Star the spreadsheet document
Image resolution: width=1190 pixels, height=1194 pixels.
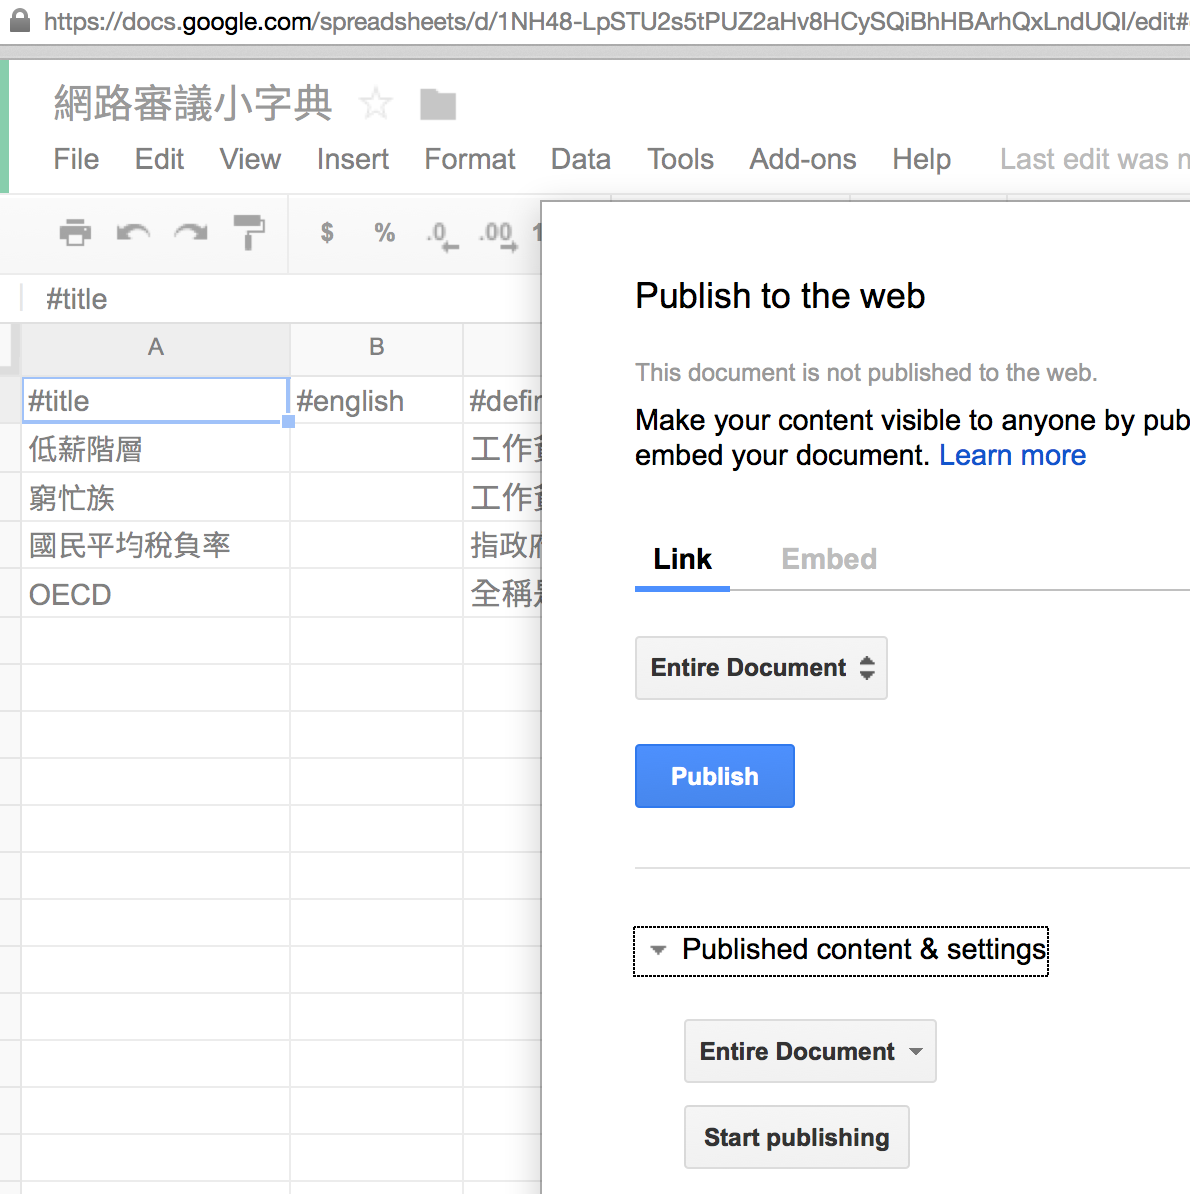click(x=376, y=103)
